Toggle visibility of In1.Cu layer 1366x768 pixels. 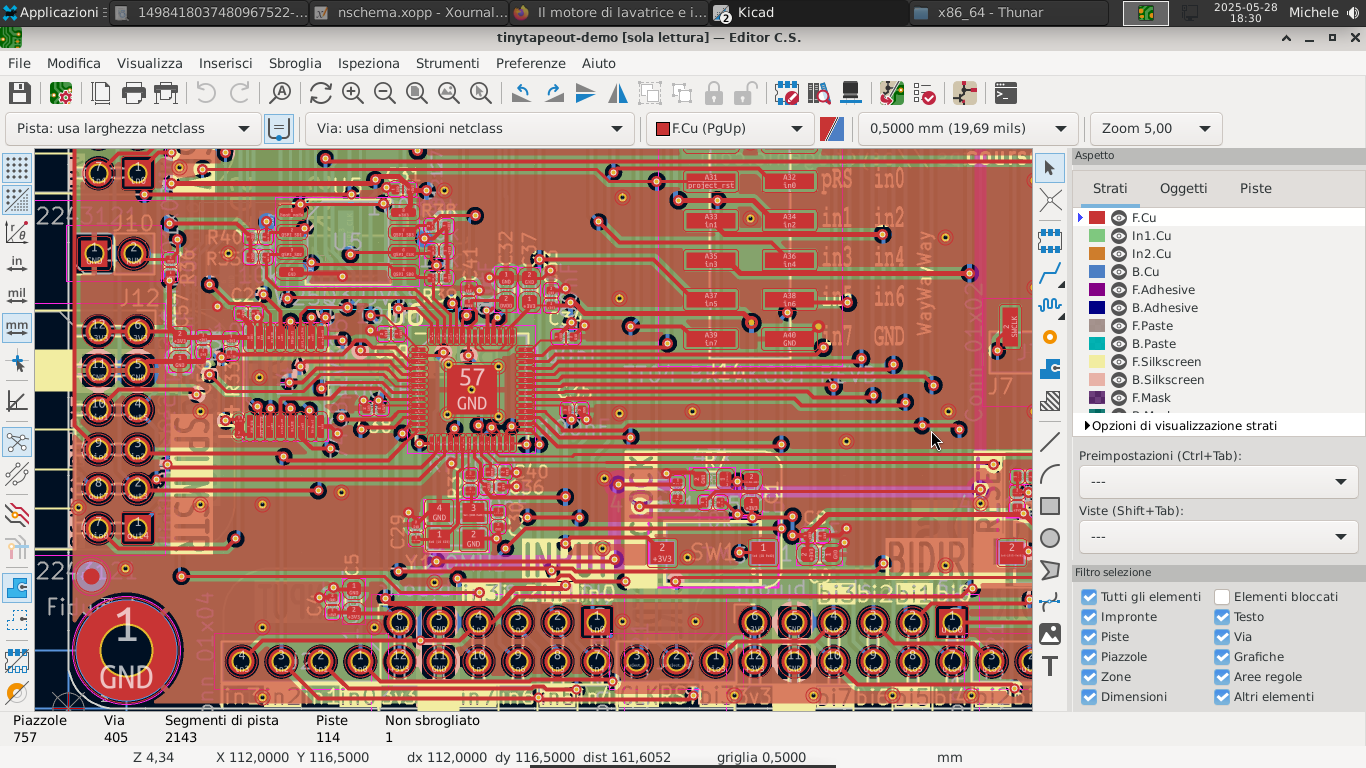coord(1119,236)
